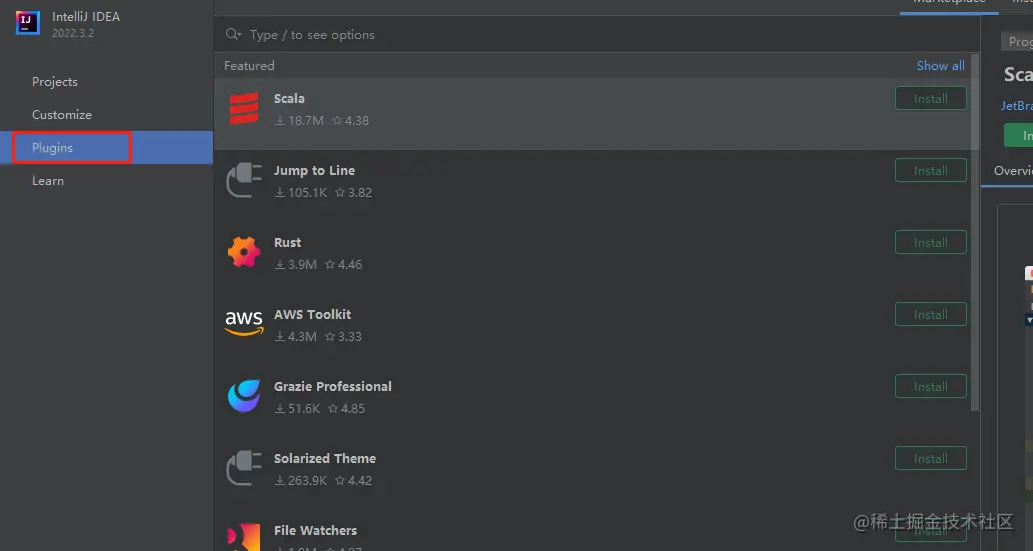Viewport: 1033px width, 551px height.
Task: Install the Jump to Line plugin
Action: point(930,171)
